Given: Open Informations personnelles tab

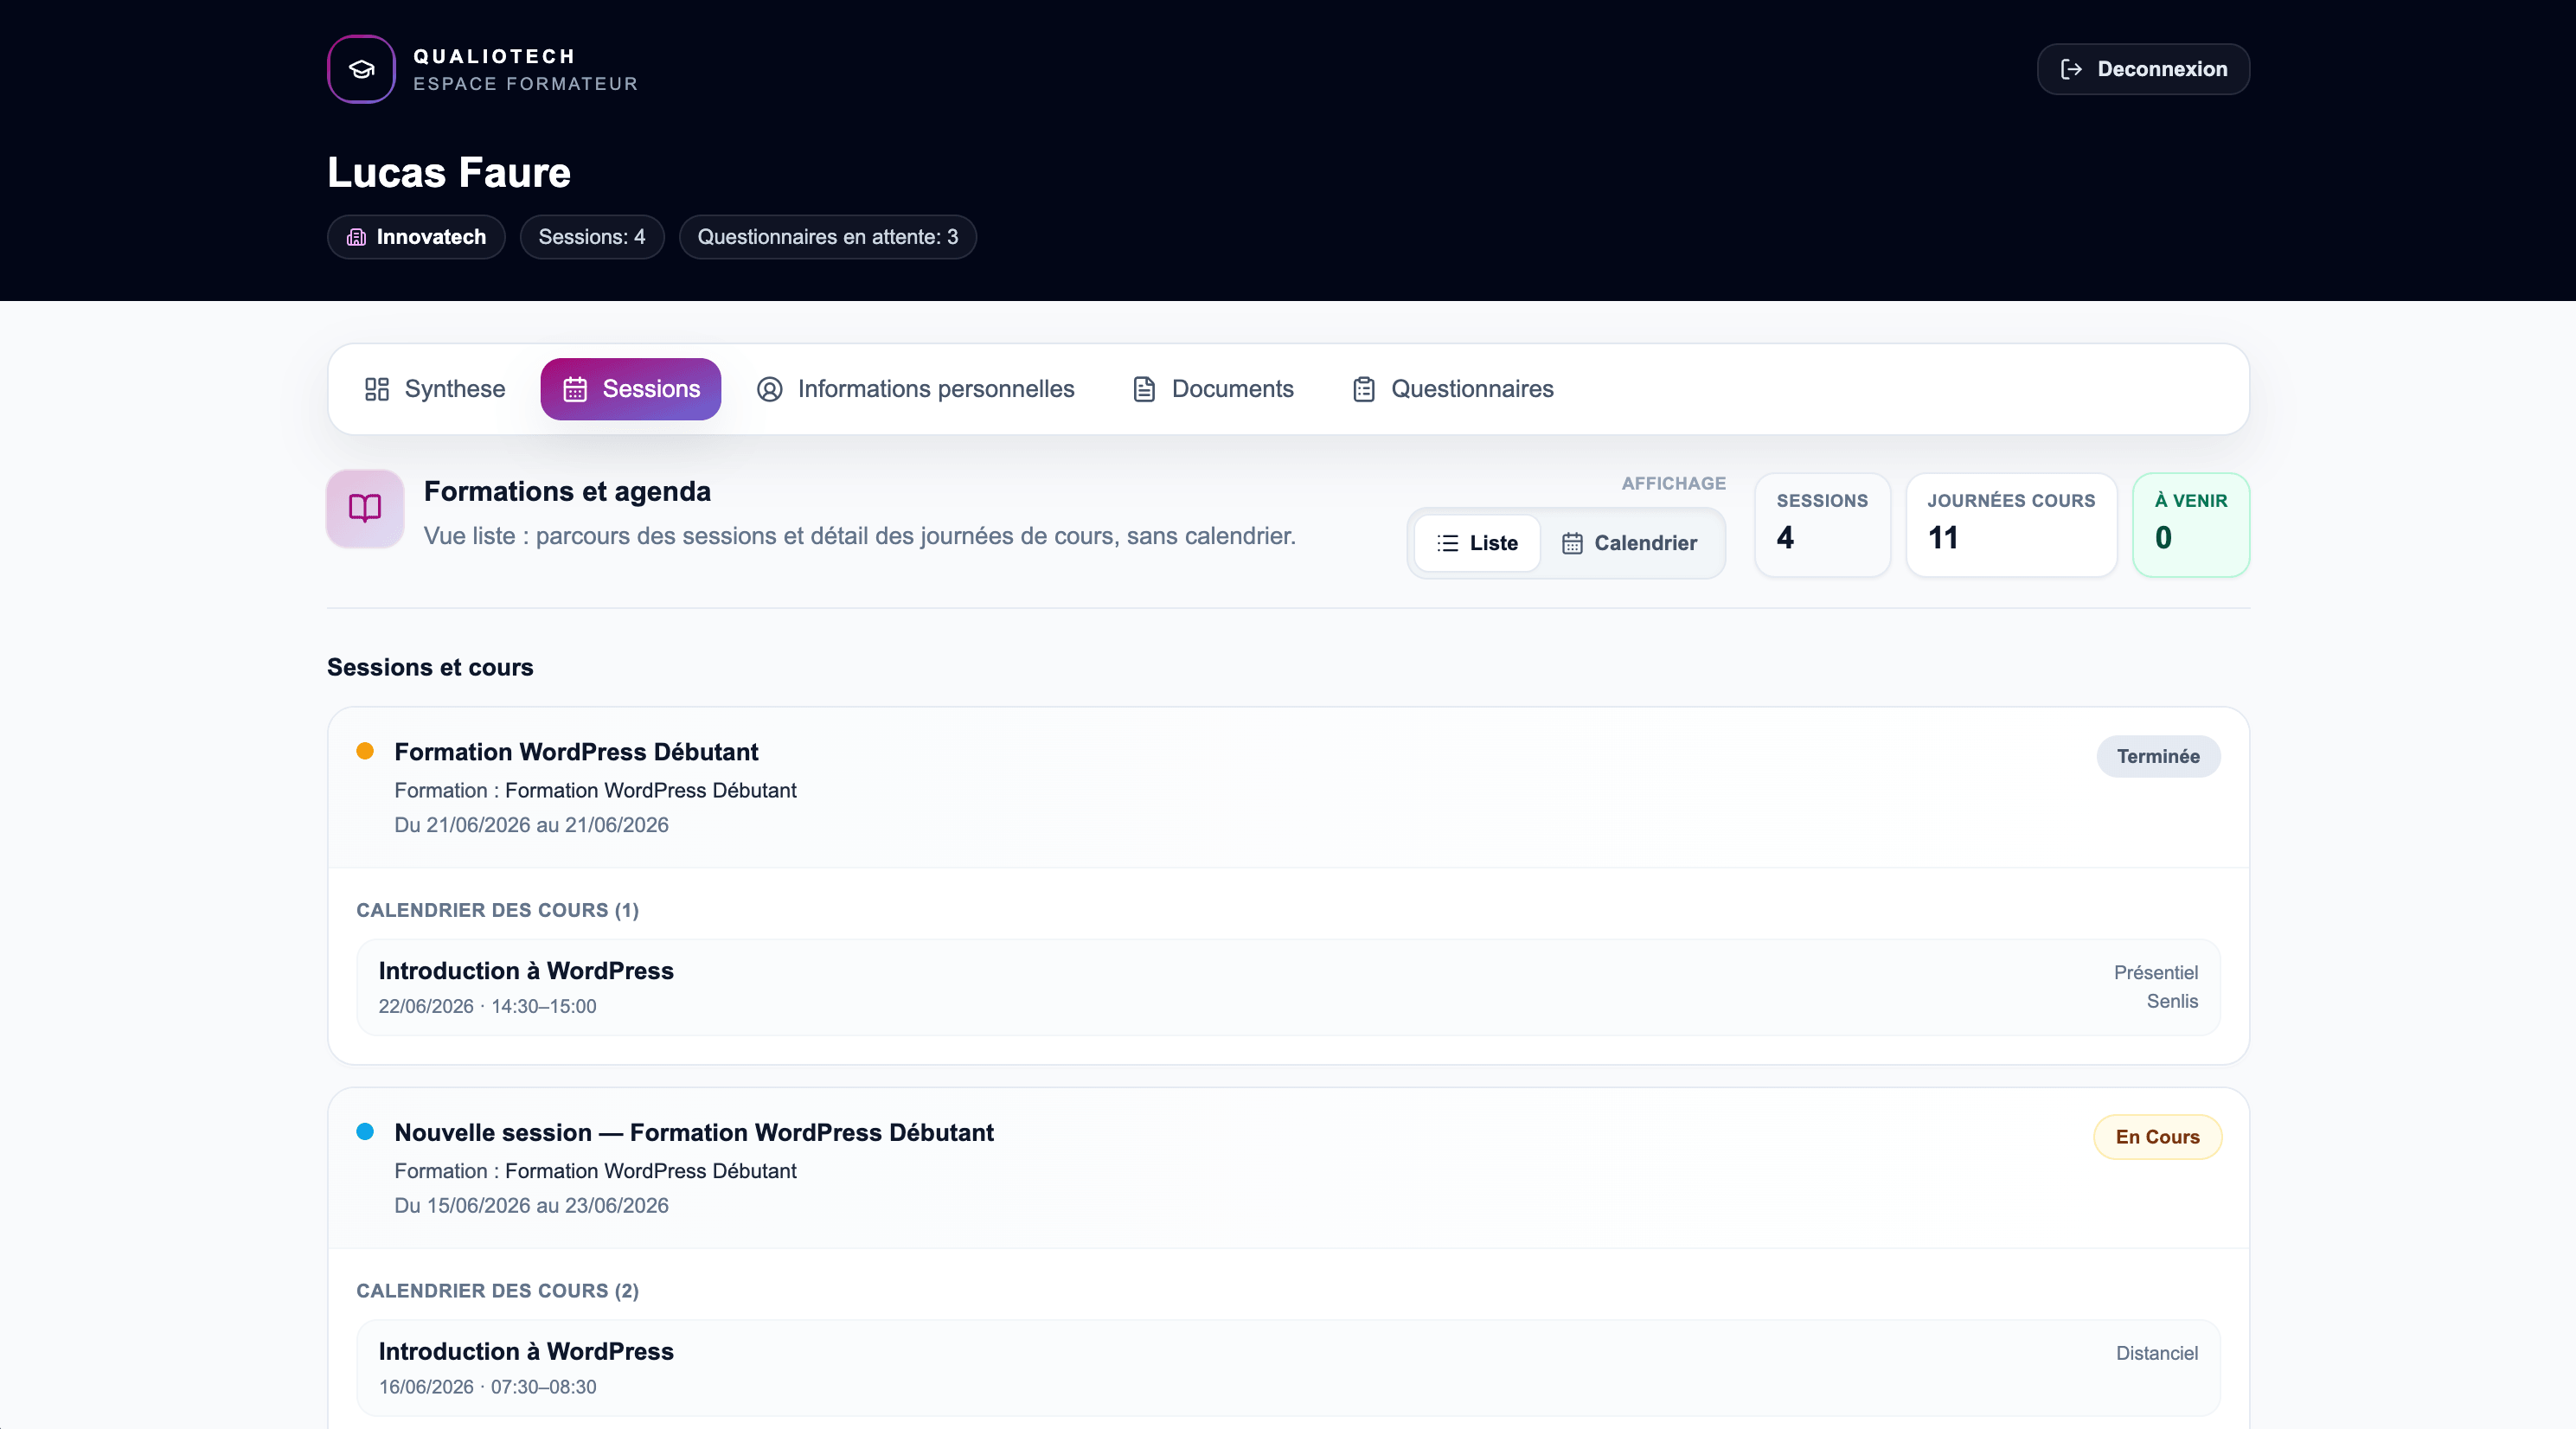Looking at the screenshot, I should coord(916,389).
